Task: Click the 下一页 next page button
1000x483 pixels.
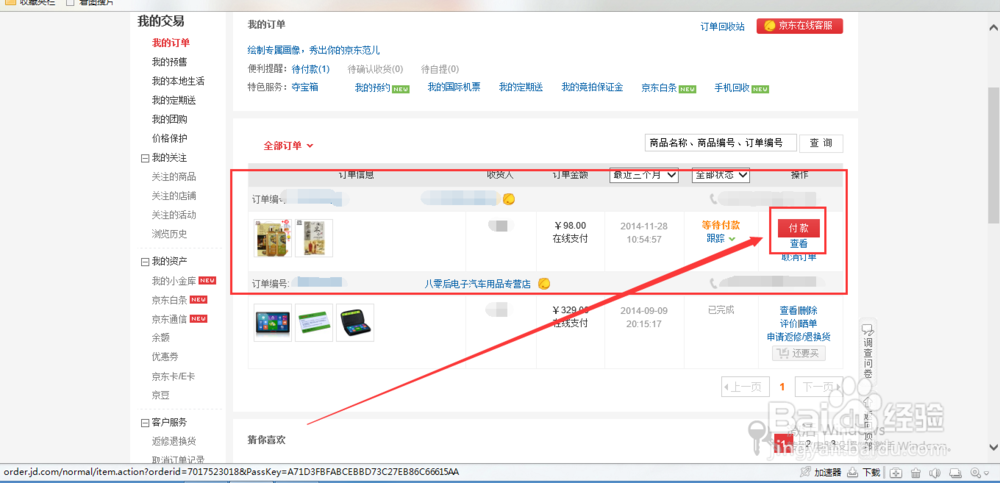Action: (x=819, y=387)
